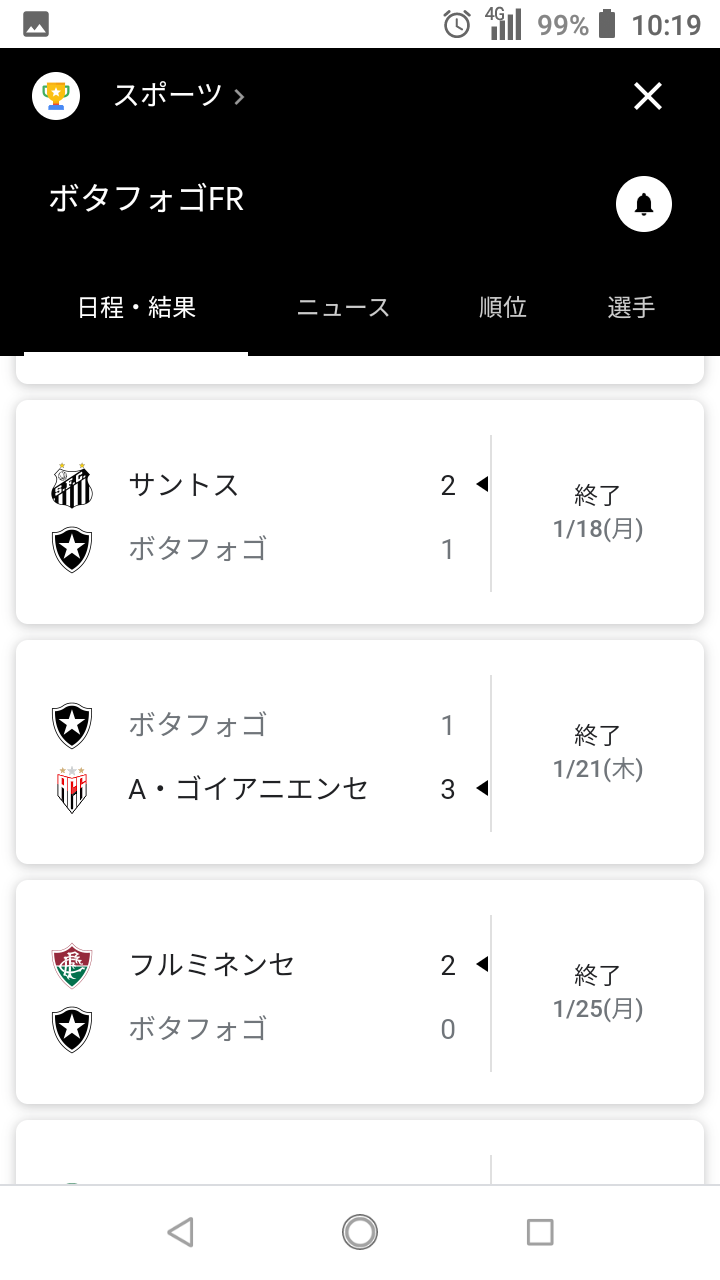Open the A・ゴイアニエンセ team link
The image size is (720, 1280).
[248, 789]
